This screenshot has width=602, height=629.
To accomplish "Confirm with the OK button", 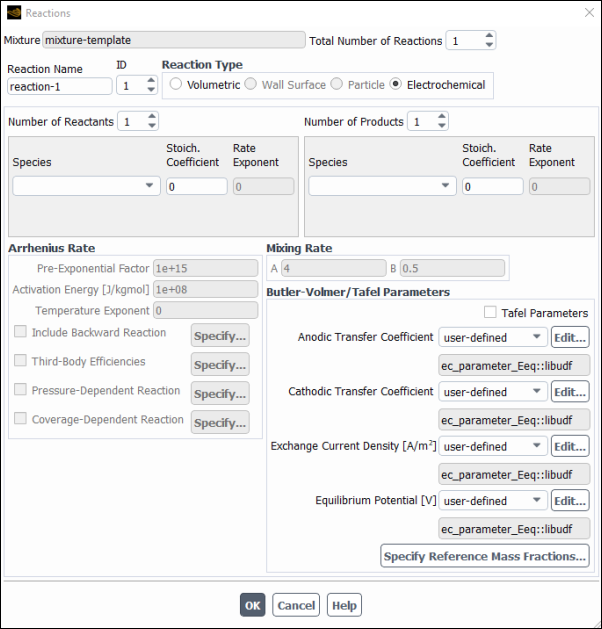I will pos(253,605).
